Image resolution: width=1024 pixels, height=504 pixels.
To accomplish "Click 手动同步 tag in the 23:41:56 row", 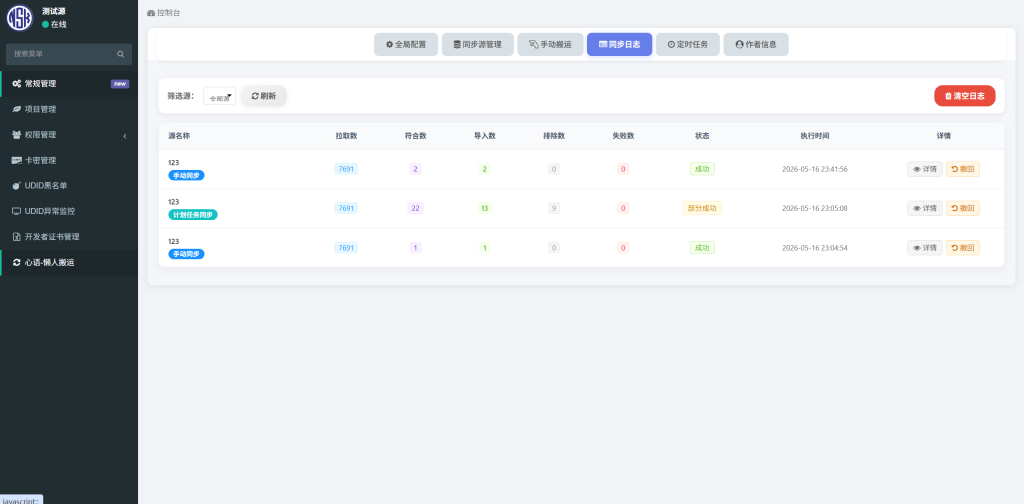I will (186, 175).
